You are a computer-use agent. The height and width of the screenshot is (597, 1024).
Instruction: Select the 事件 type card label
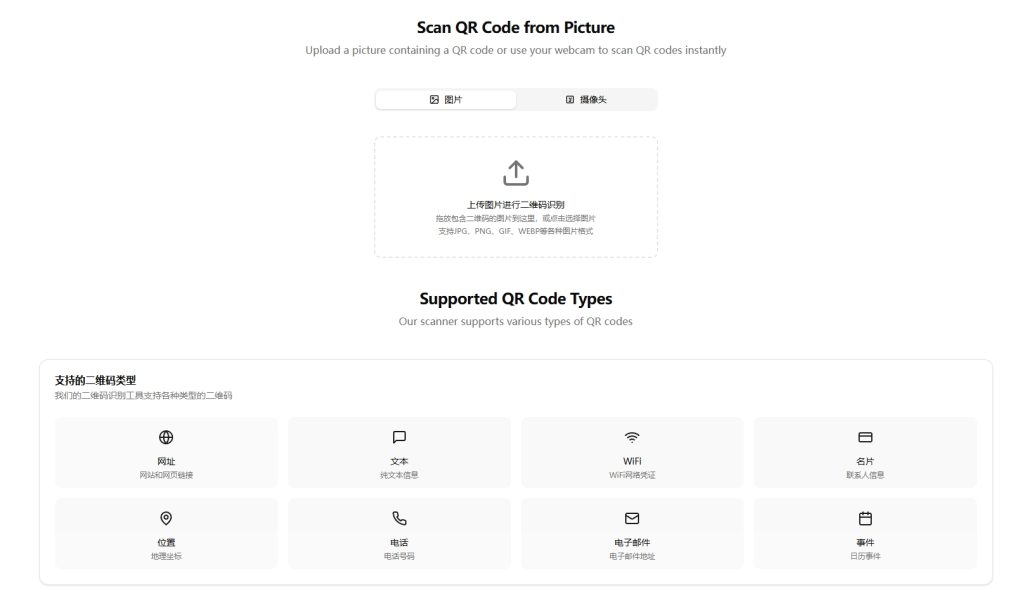tap(865, 543)
